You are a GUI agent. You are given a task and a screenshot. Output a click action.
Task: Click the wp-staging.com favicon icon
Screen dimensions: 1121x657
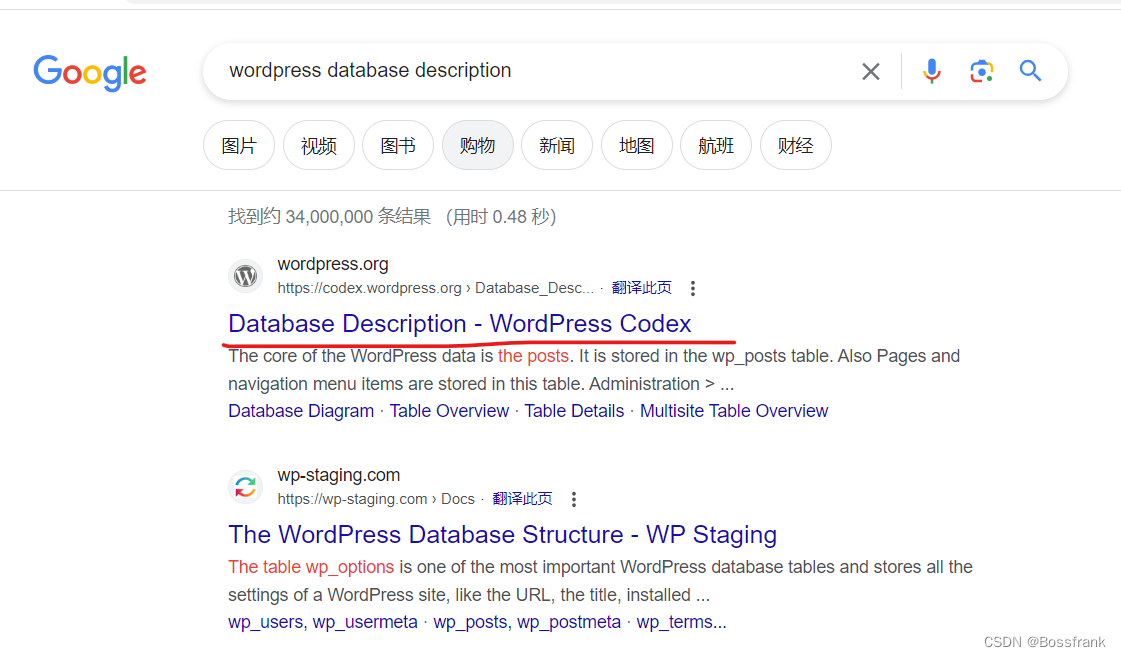coord(245,487)
